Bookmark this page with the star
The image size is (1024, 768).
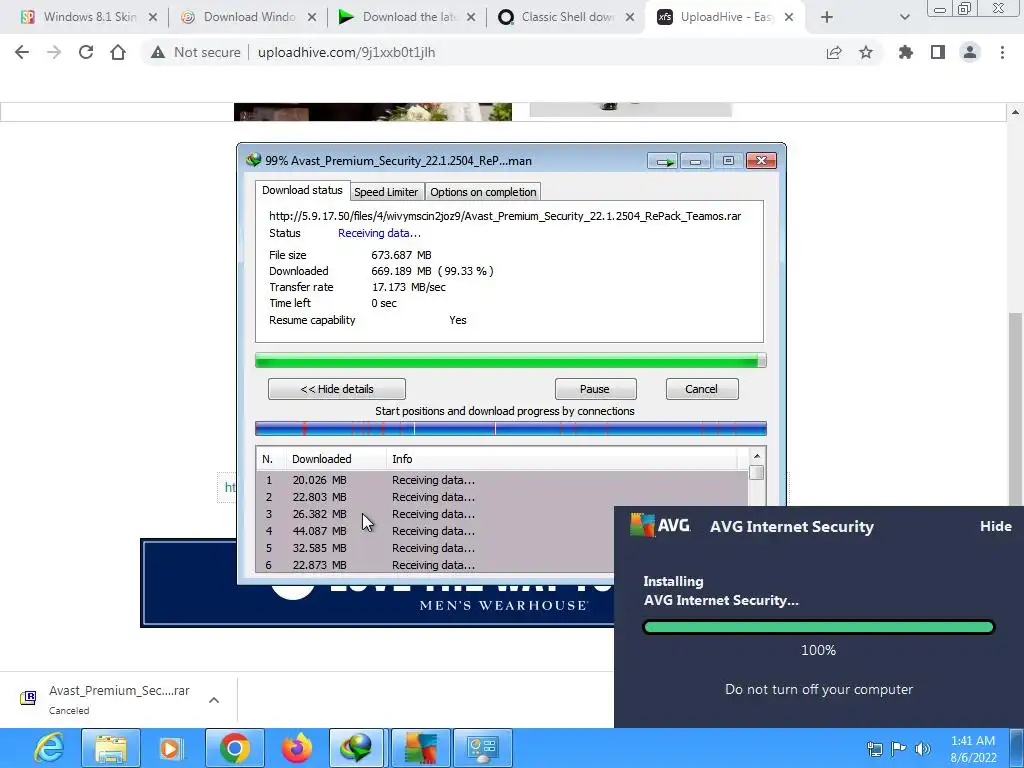click(x=866, y=52)
